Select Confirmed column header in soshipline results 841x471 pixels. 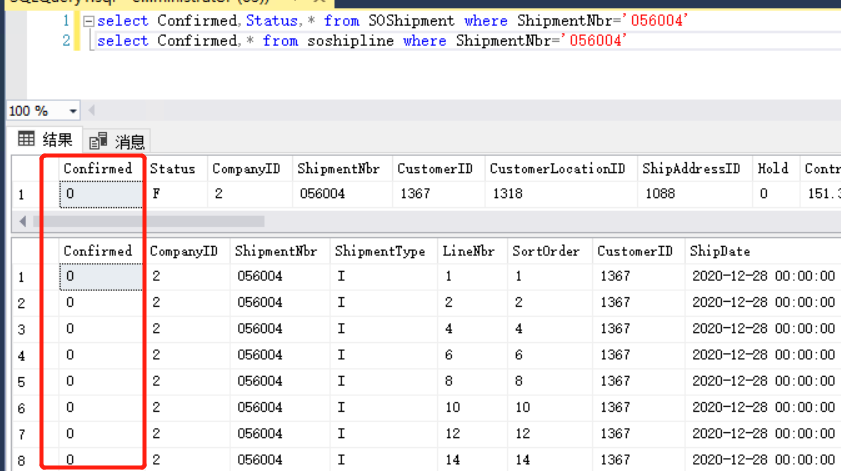coord(100,251)
